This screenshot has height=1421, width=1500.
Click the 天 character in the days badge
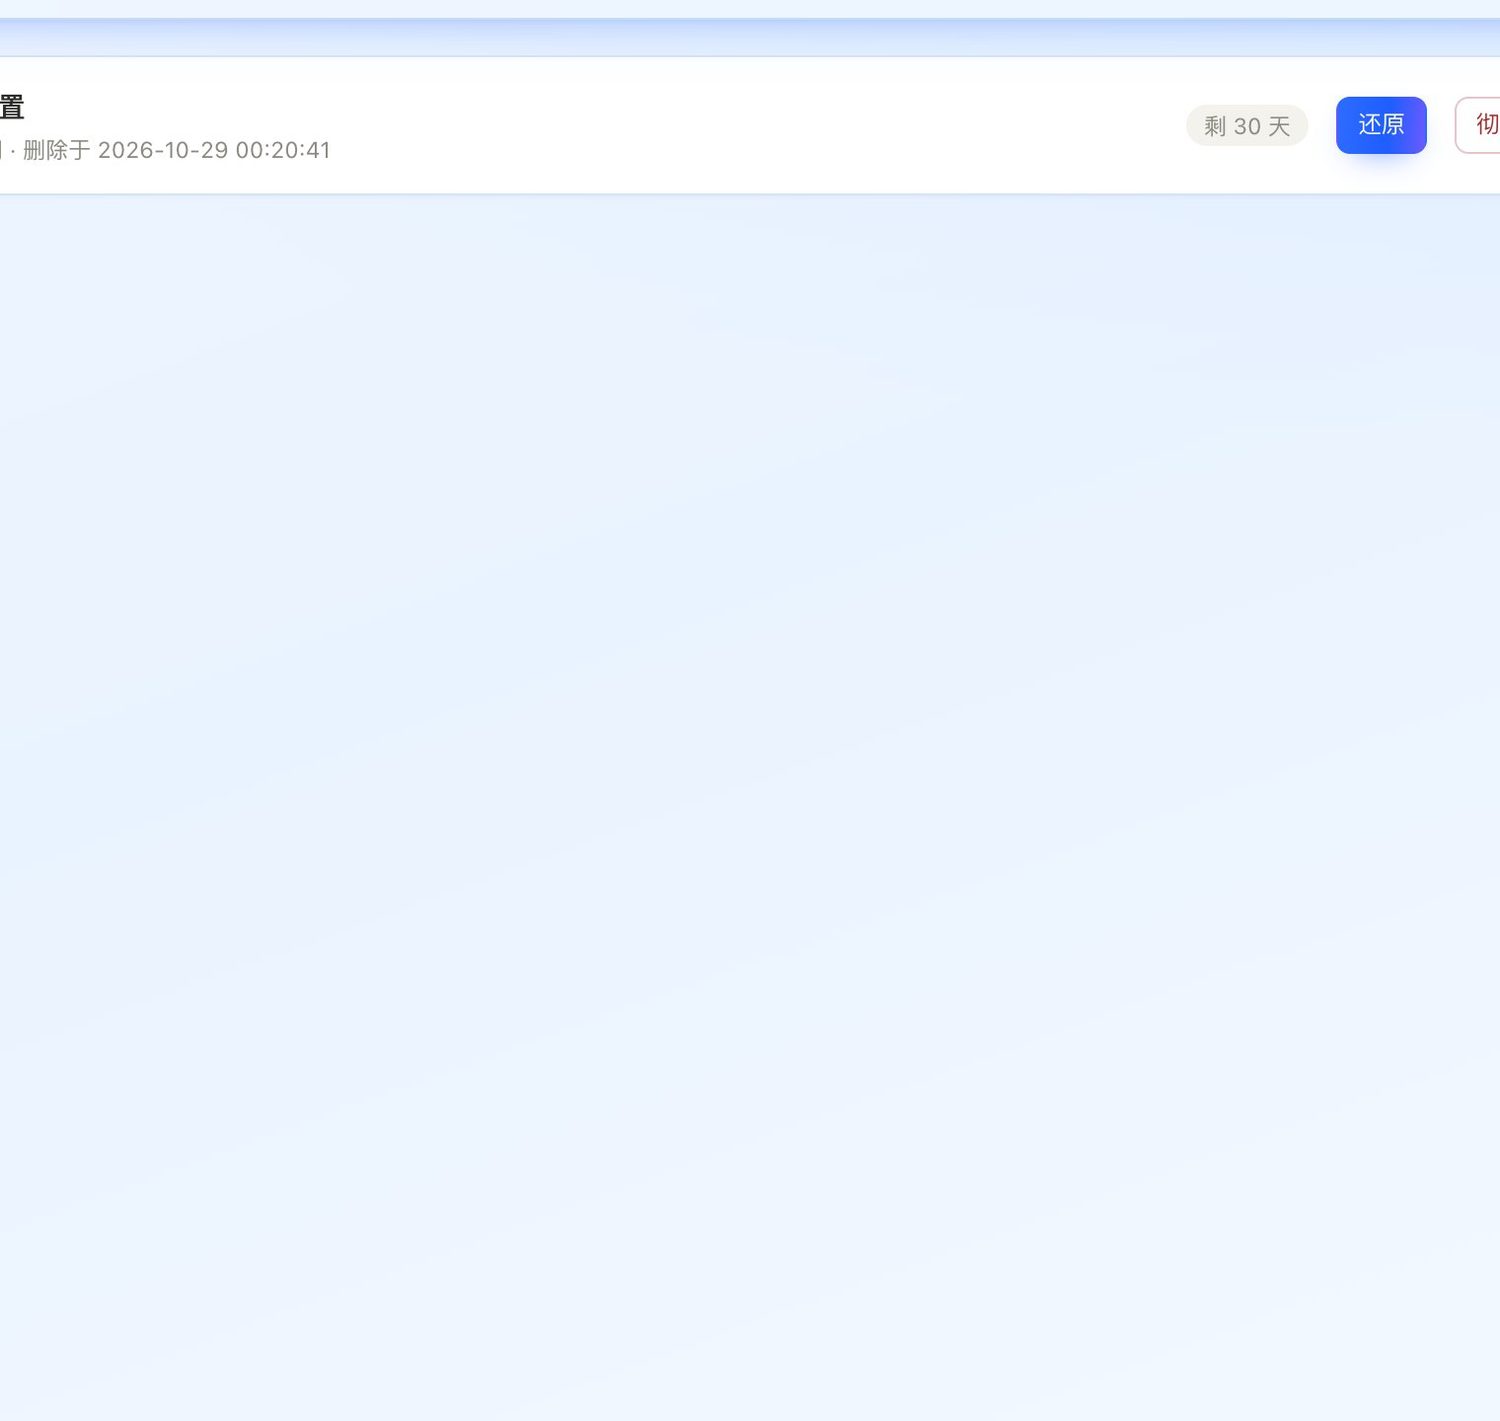tap(1280, 126)
